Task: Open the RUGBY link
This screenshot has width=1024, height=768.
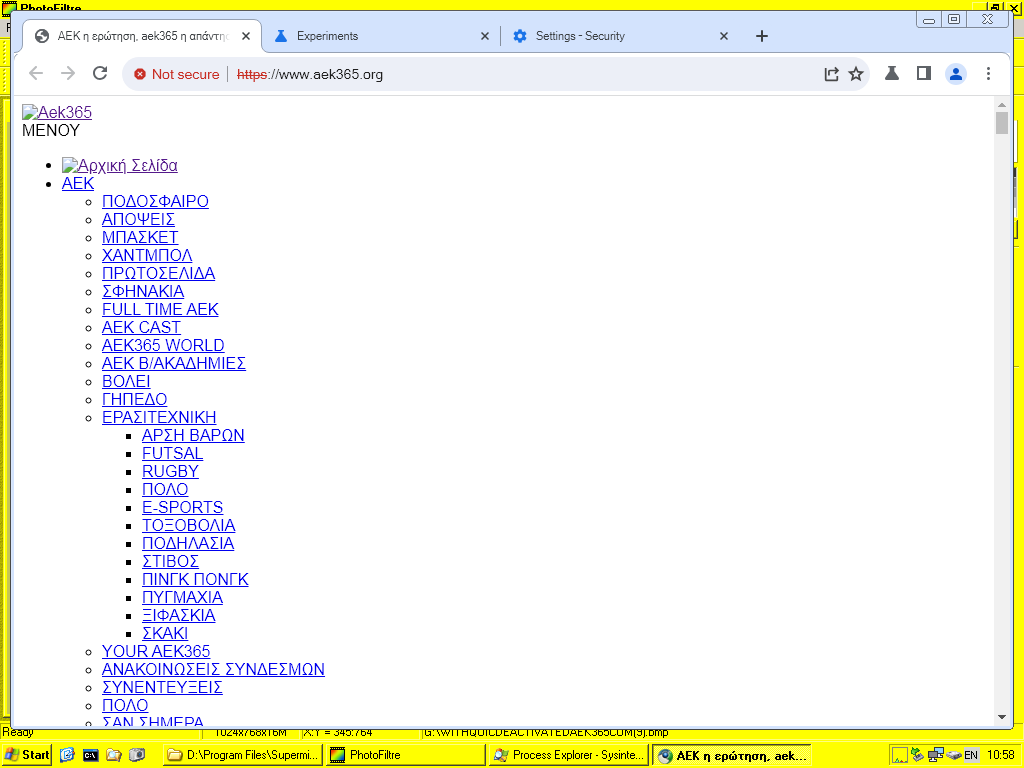Action: 170,472
